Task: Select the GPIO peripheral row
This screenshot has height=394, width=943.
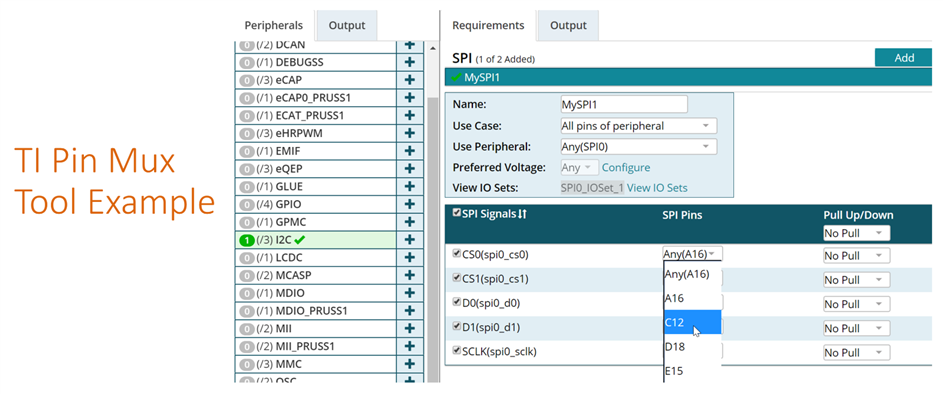Action: (x=316, y=204)
